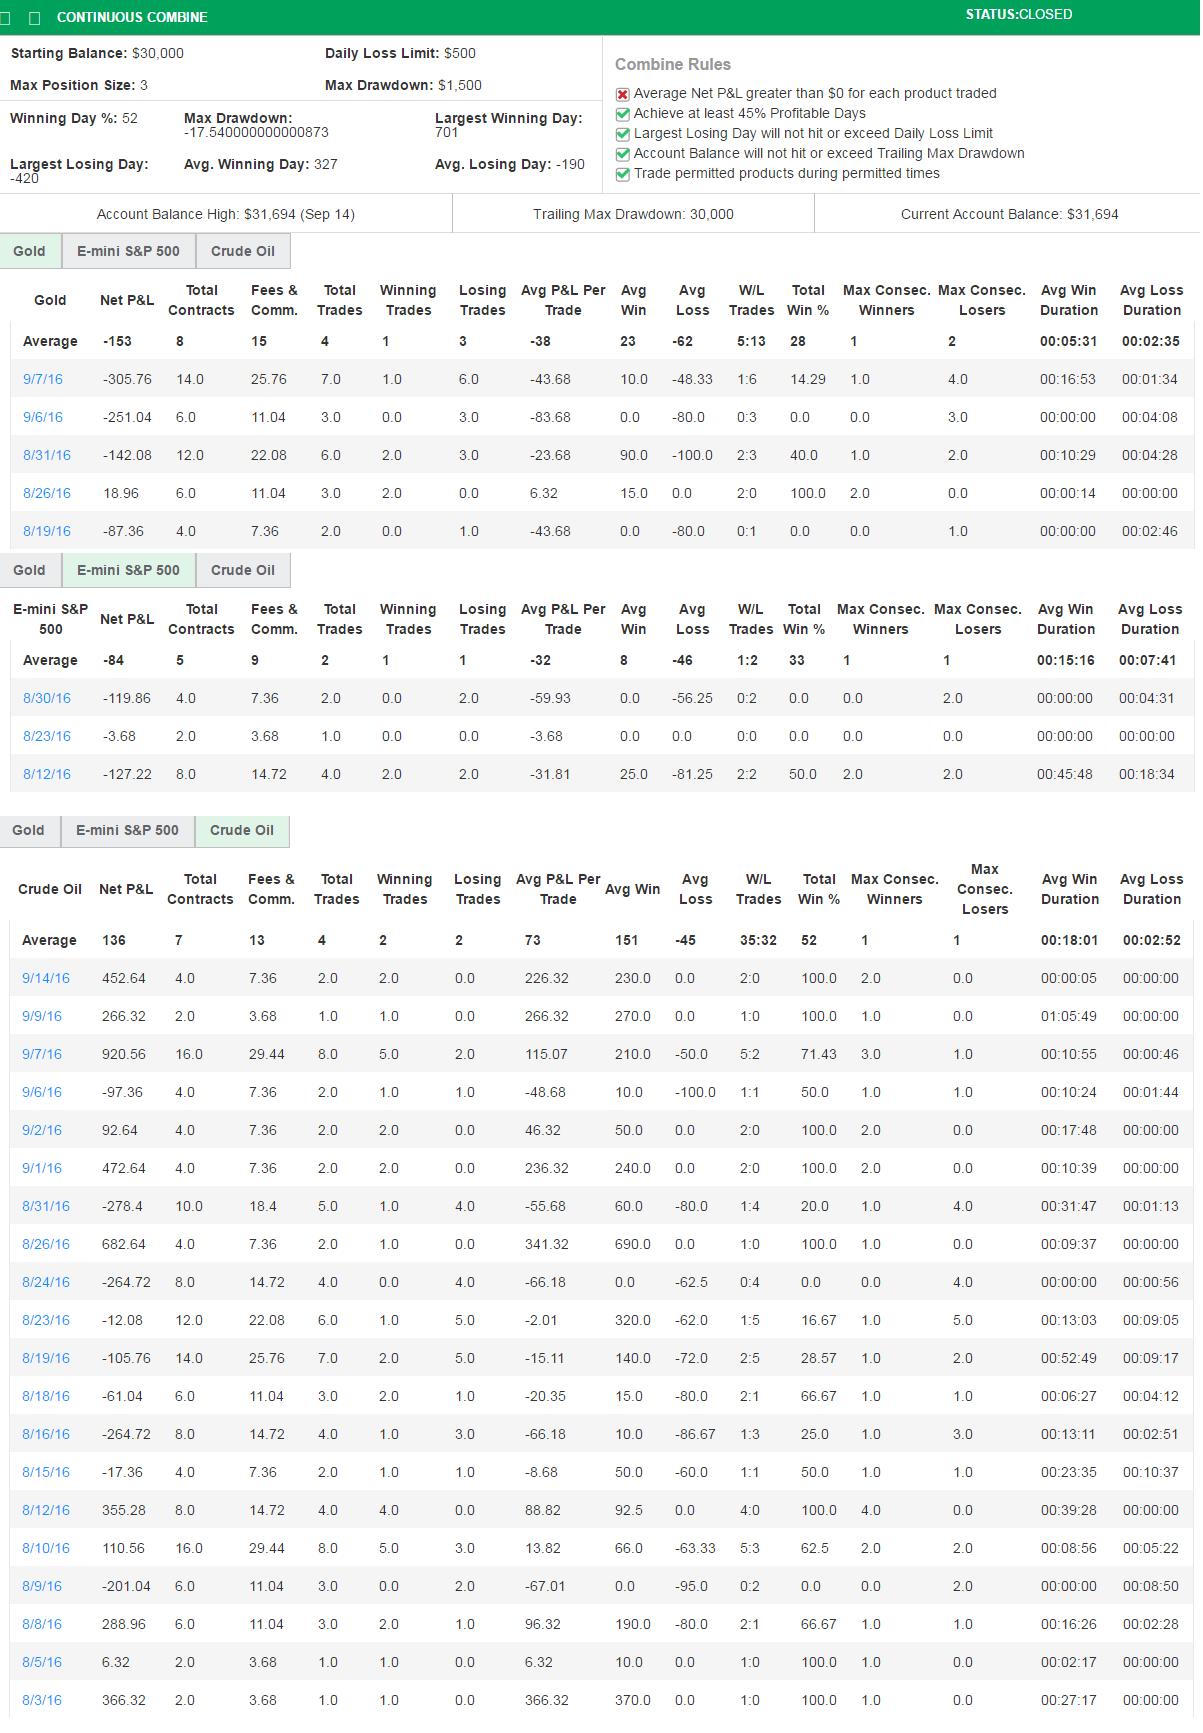Open the 8/3/16 date link
This screenshot has height=1733, width=1203.
tap(42, 1700)
